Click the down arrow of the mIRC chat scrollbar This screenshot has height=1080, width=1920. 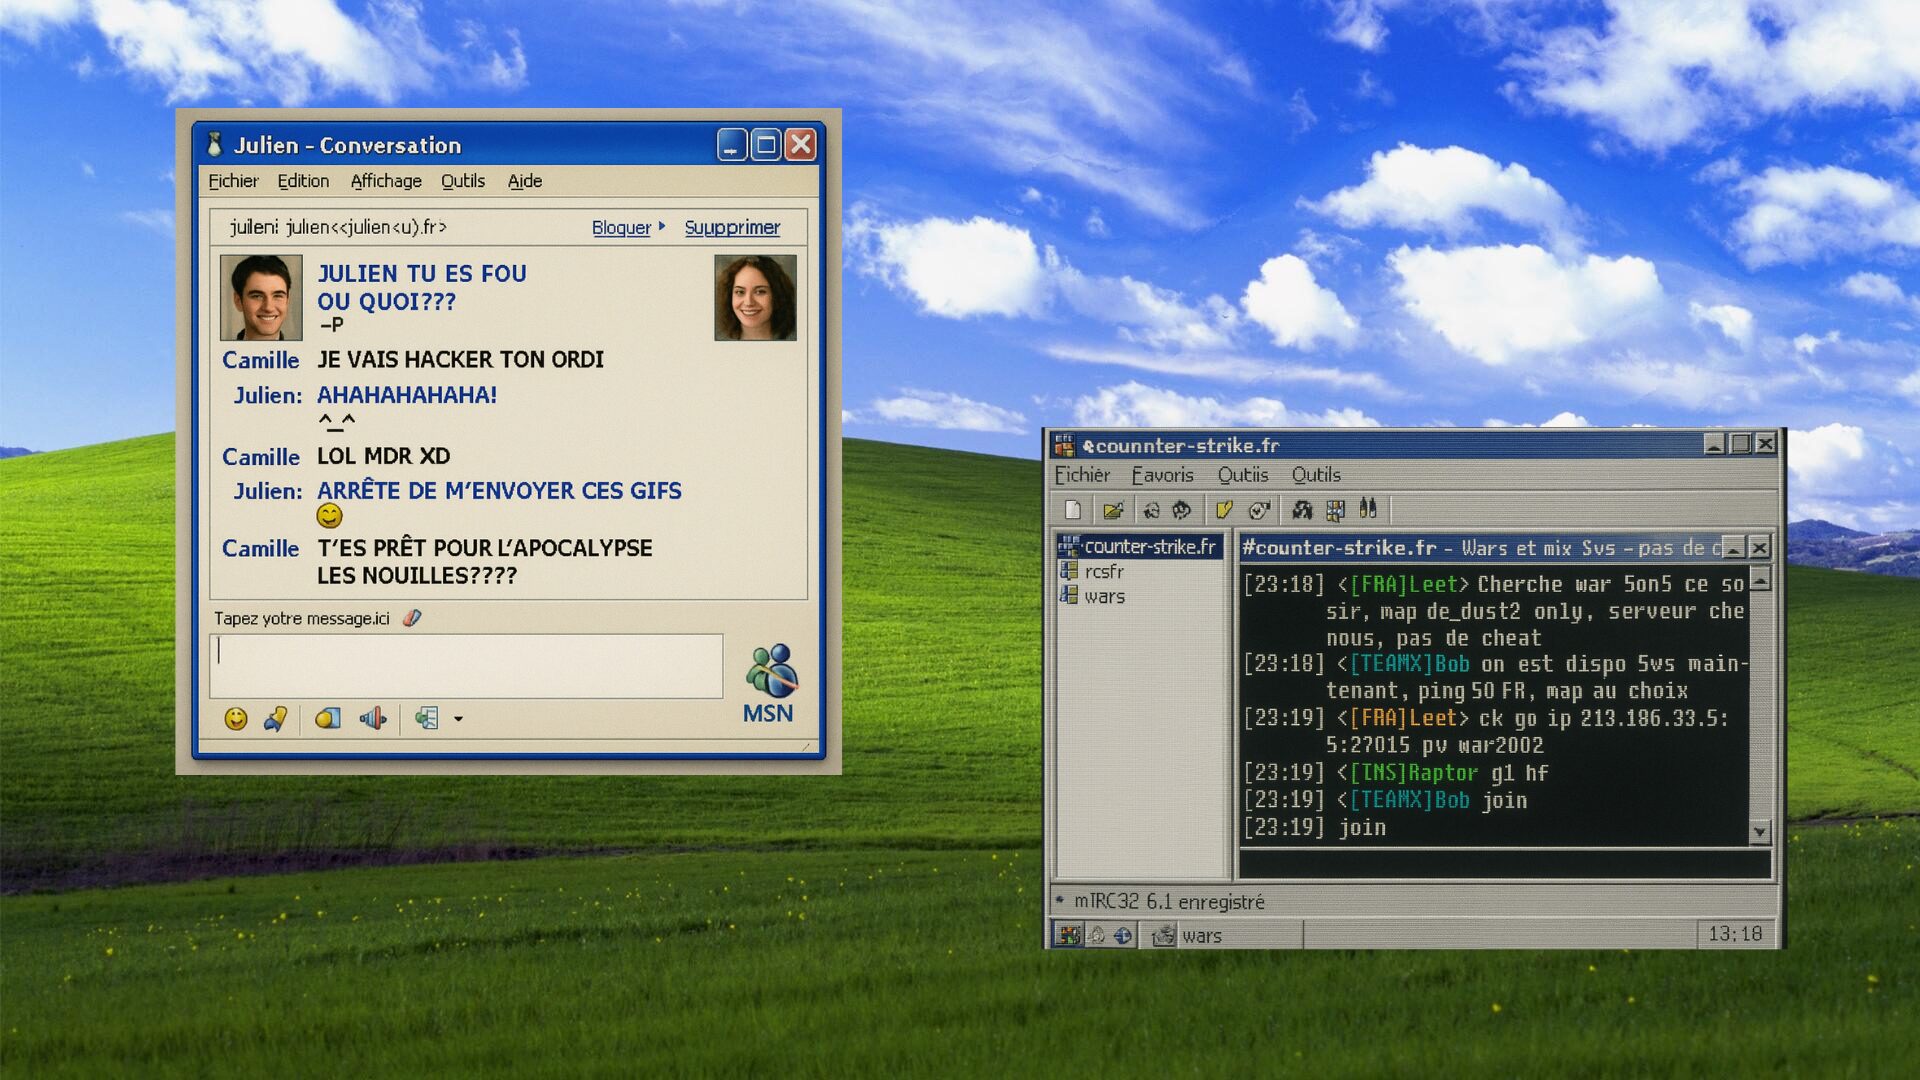[1760, 832]
